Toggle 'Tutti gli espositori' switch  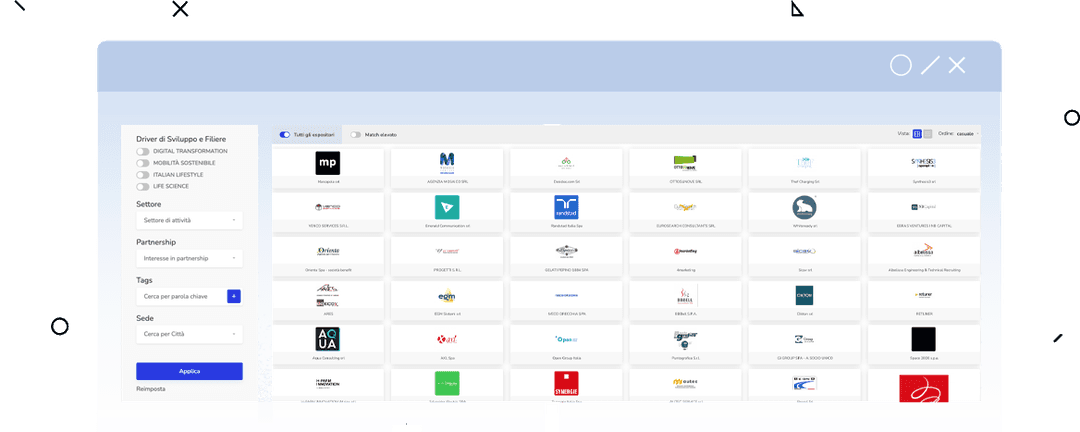coord(284,134)
